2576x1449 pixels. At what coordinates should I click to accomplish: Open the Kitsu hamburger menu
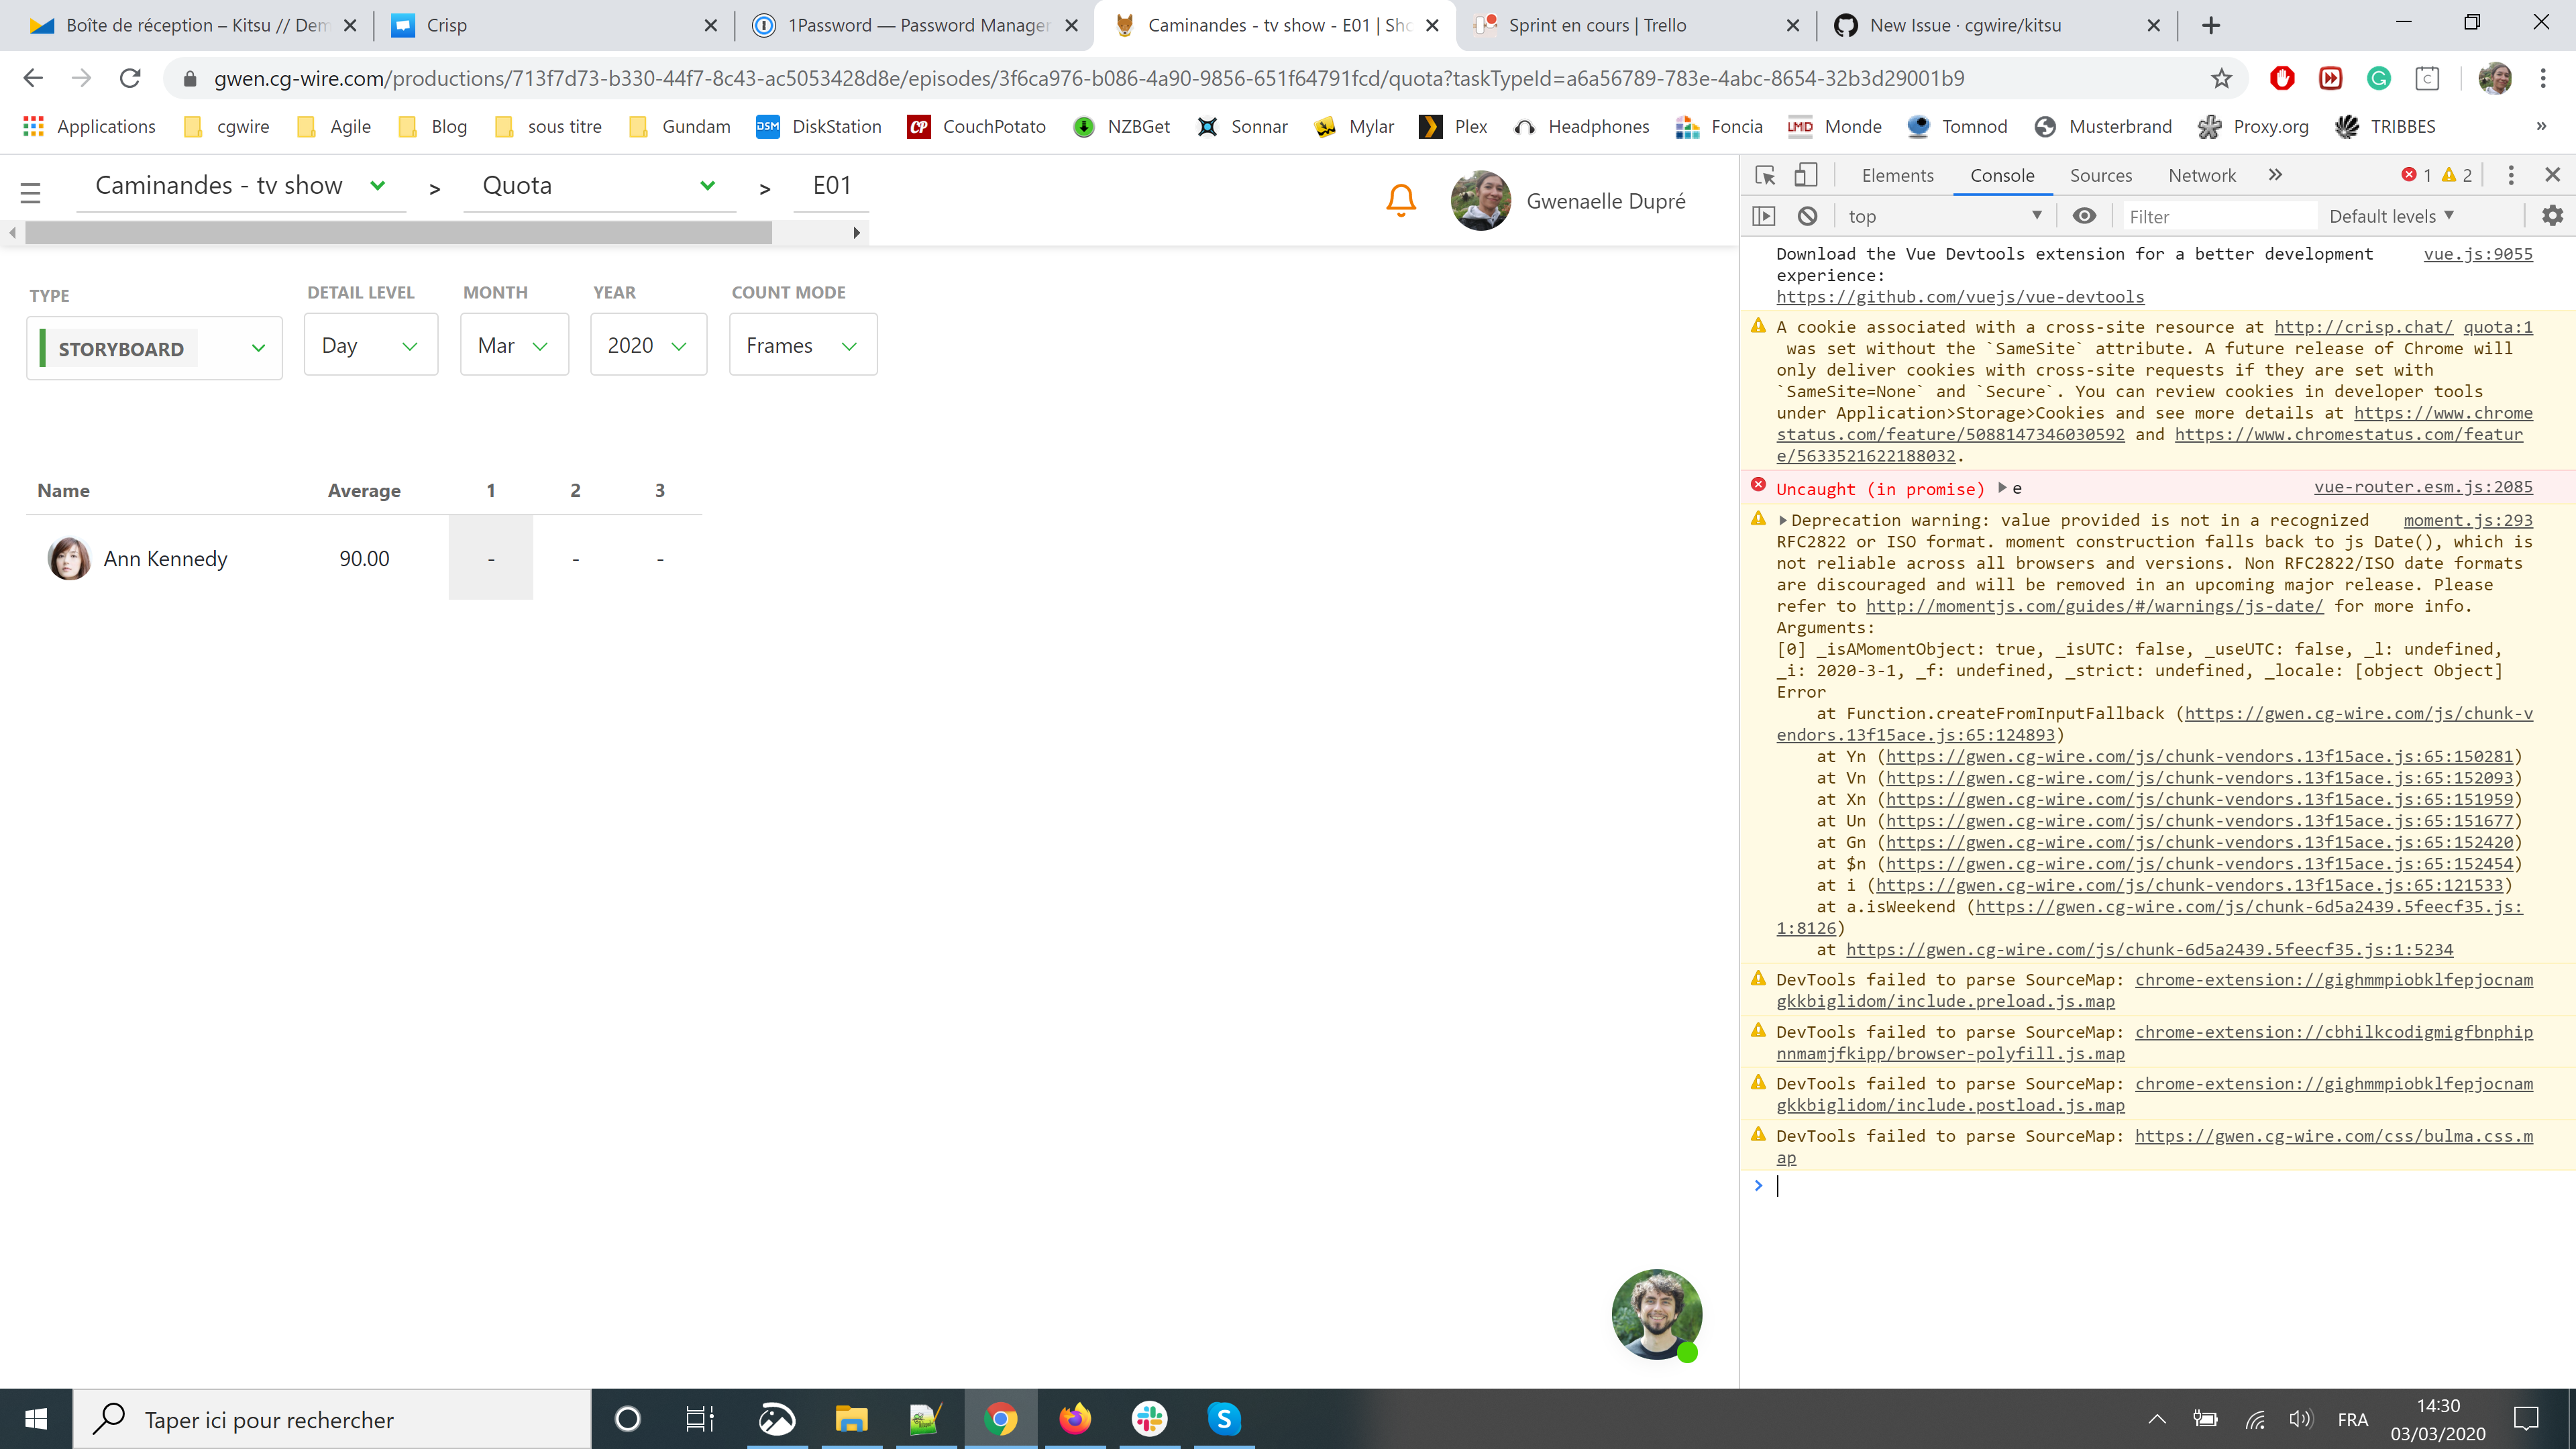[31, 192]
